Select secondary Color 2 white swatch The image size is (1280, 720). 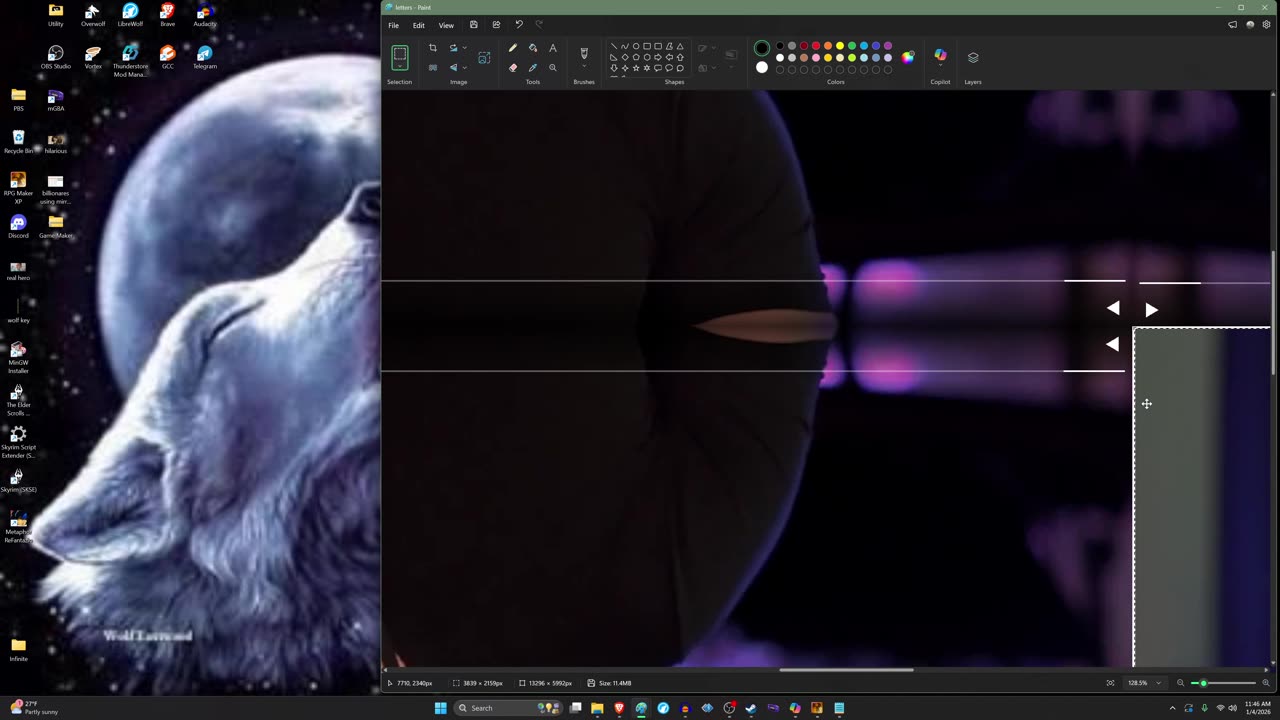[x=762, y=68]
